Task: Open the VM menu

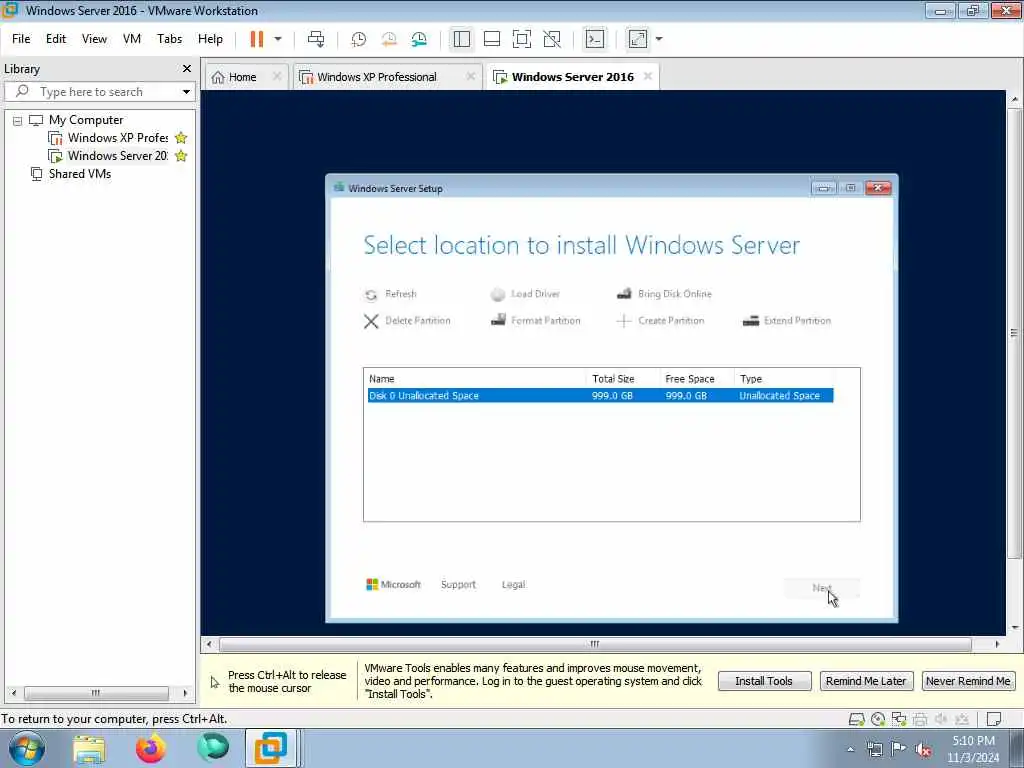Action: [132, 39]
